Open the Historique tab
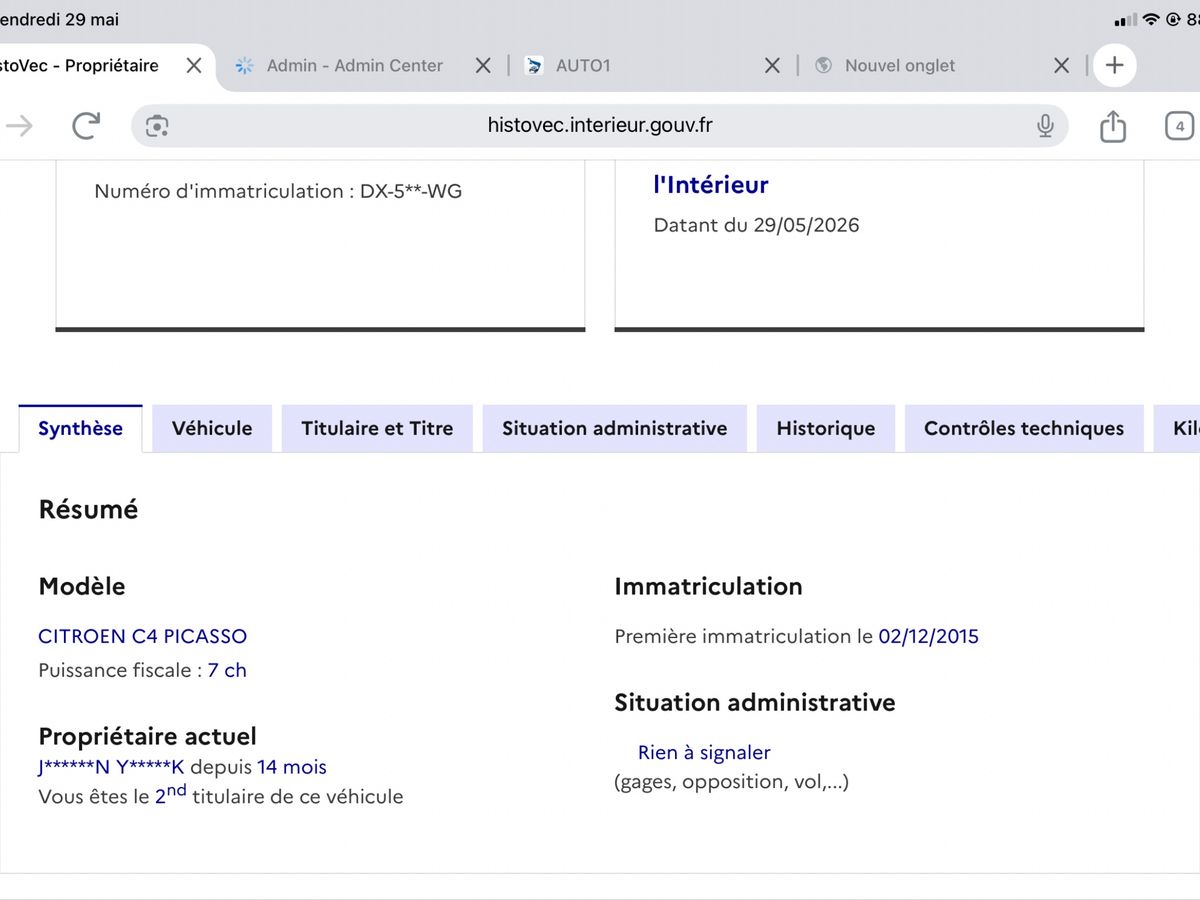Image resolution: width=1200 pixels, height=900 pixels. 826,428
